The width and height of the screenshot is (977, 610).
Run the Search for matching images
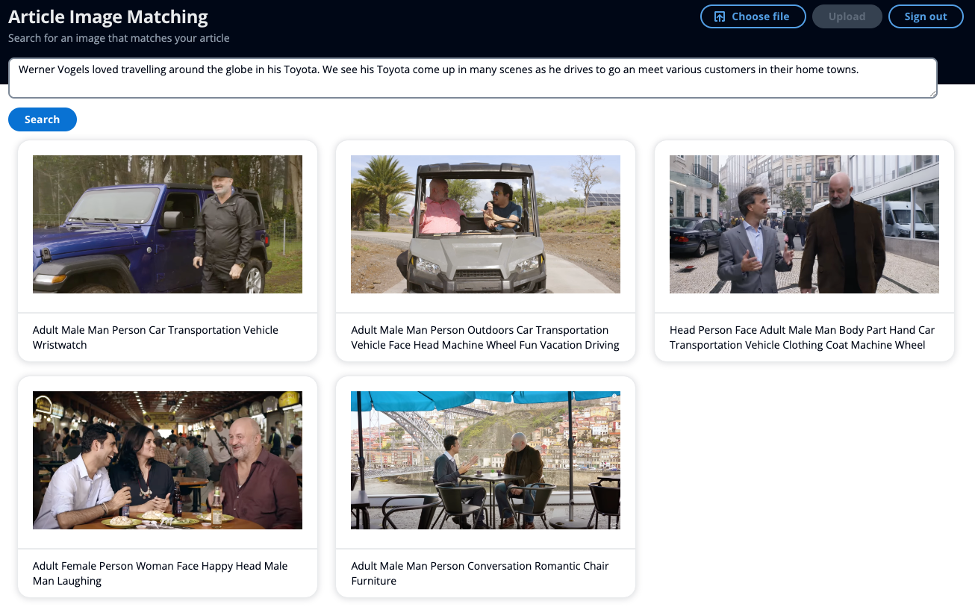point(42,119)
